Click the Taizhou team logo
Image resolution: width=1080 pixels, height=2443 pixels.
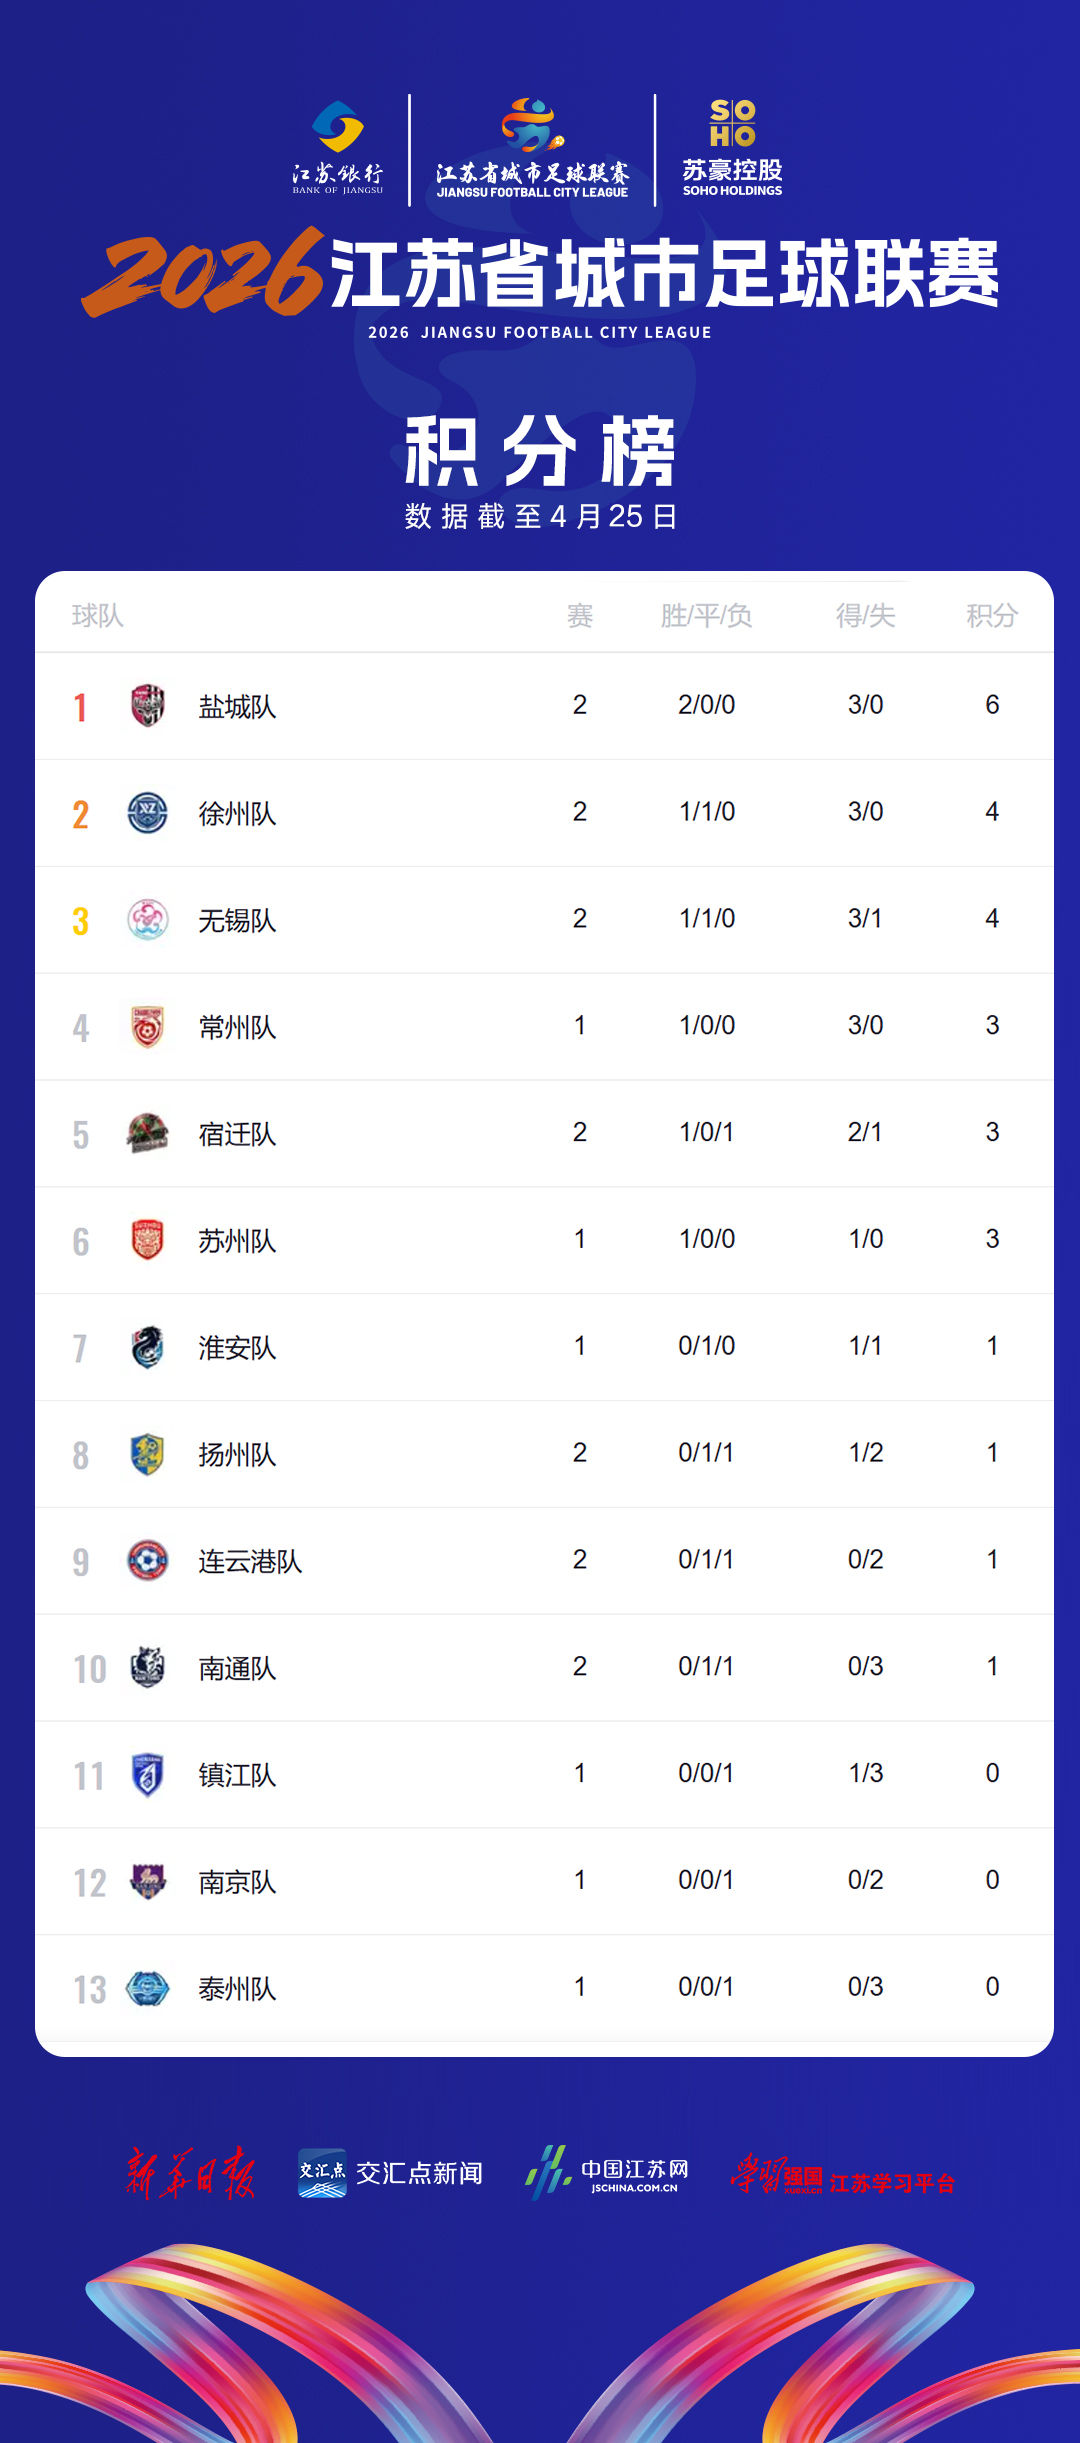click(148, 1988)
